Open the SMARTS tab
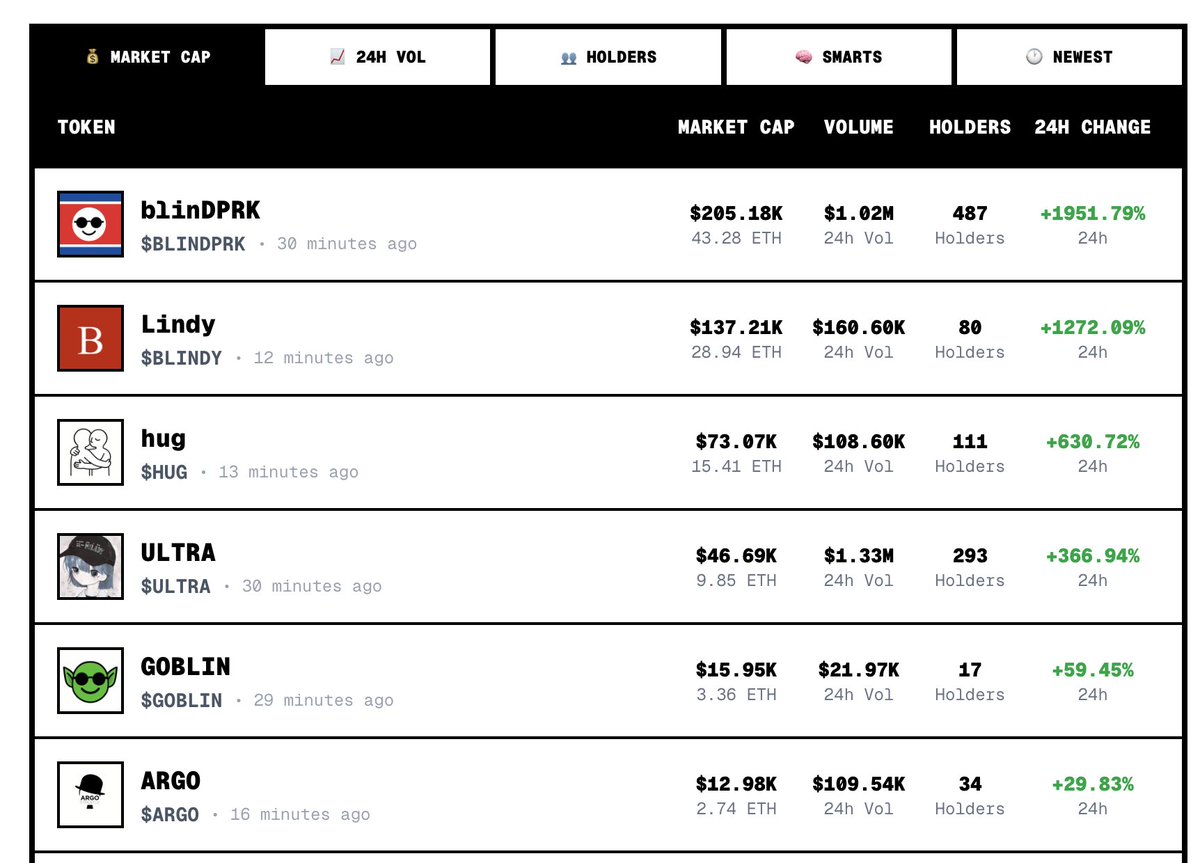1200x863 pixels. coord(839,57)
